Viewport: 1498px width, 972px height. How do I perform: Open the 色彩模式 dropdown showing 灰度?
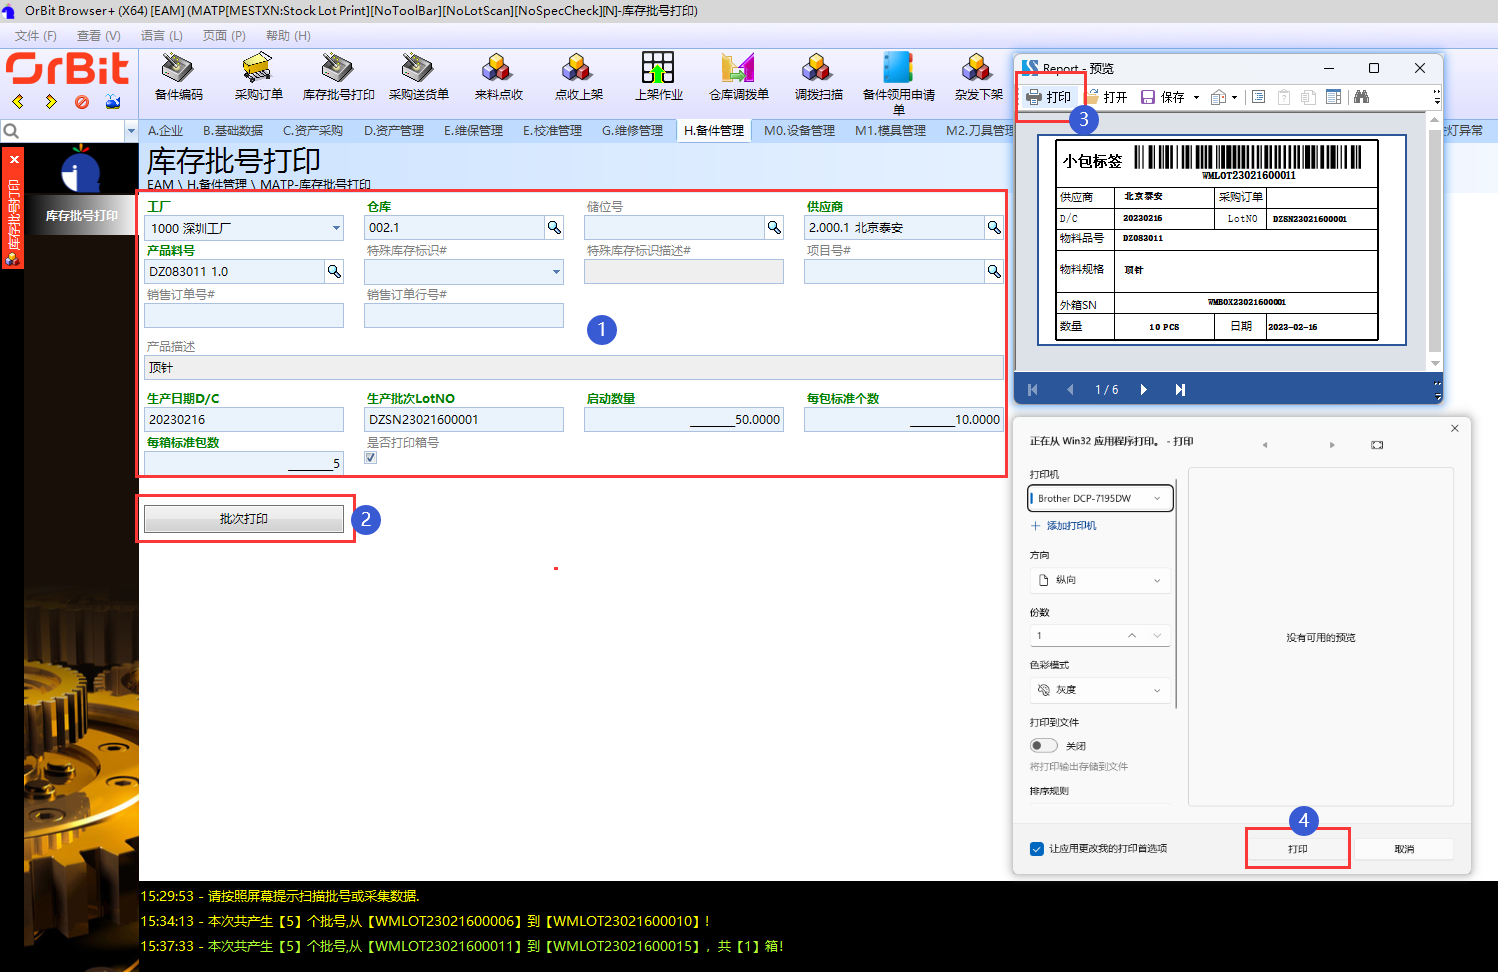tap(1100, 690)
